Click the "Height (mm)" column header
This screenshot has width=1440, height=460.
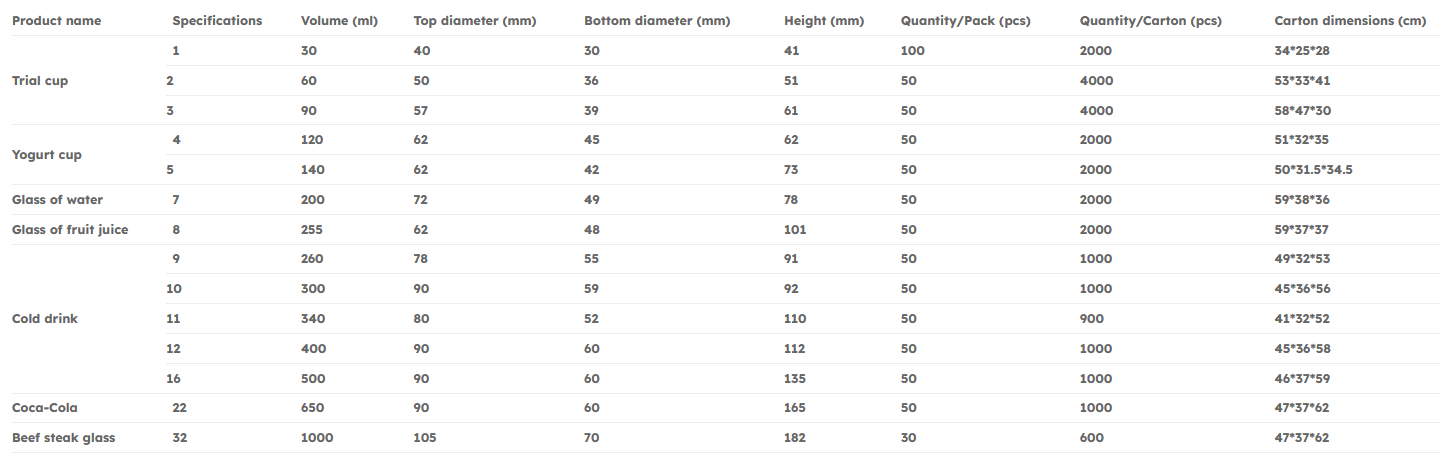[824, 21]
